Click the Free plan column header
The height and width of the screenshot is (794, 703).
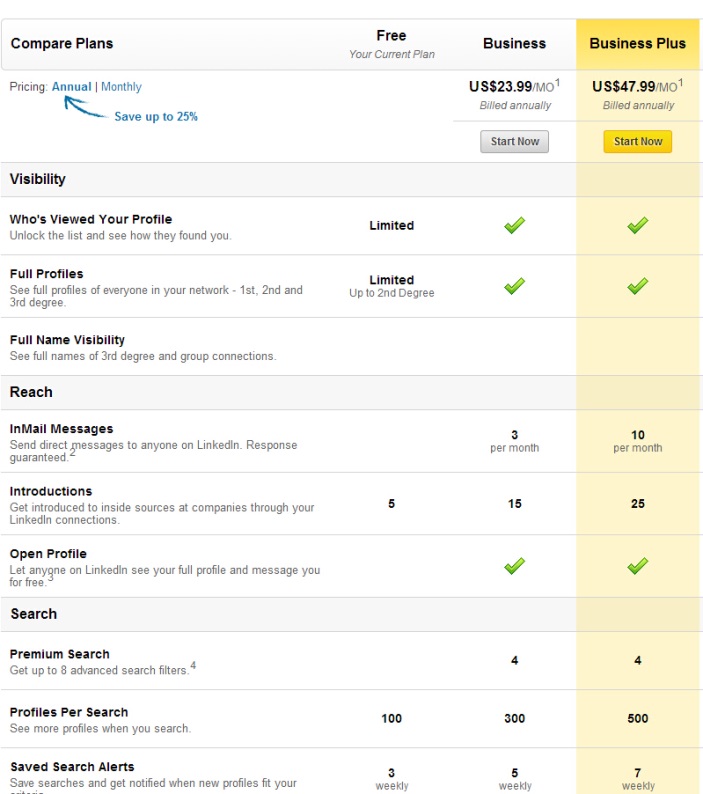391,36
